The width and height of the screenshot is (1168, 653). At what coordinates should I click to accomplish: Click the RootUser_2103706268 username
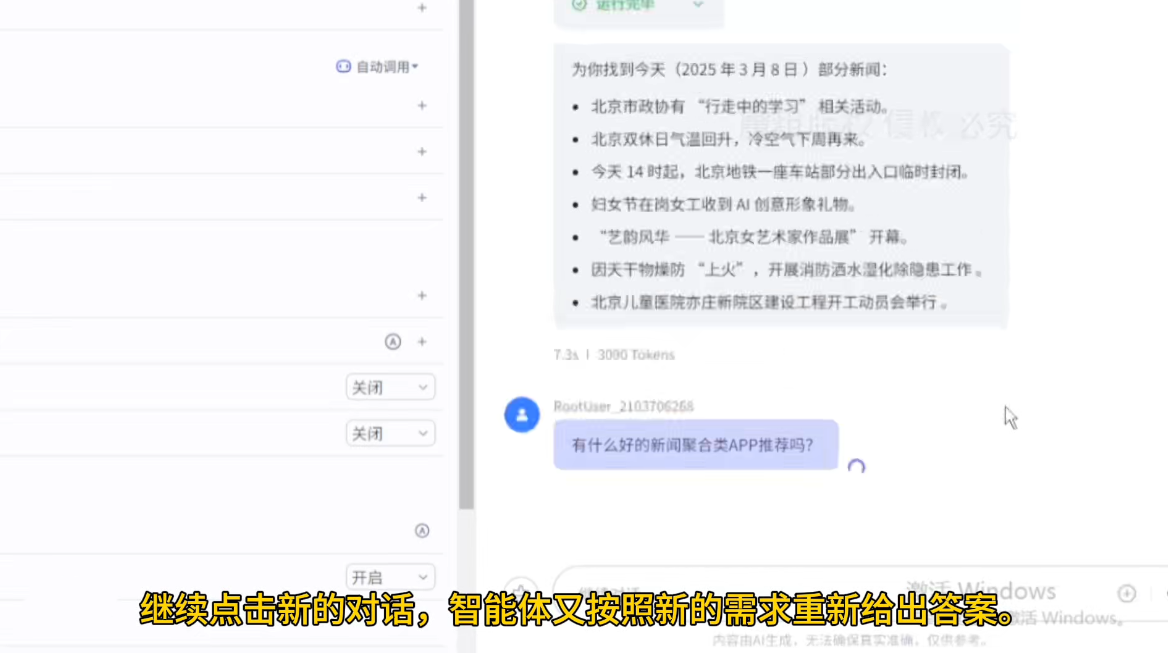click(x=623, y=407)
